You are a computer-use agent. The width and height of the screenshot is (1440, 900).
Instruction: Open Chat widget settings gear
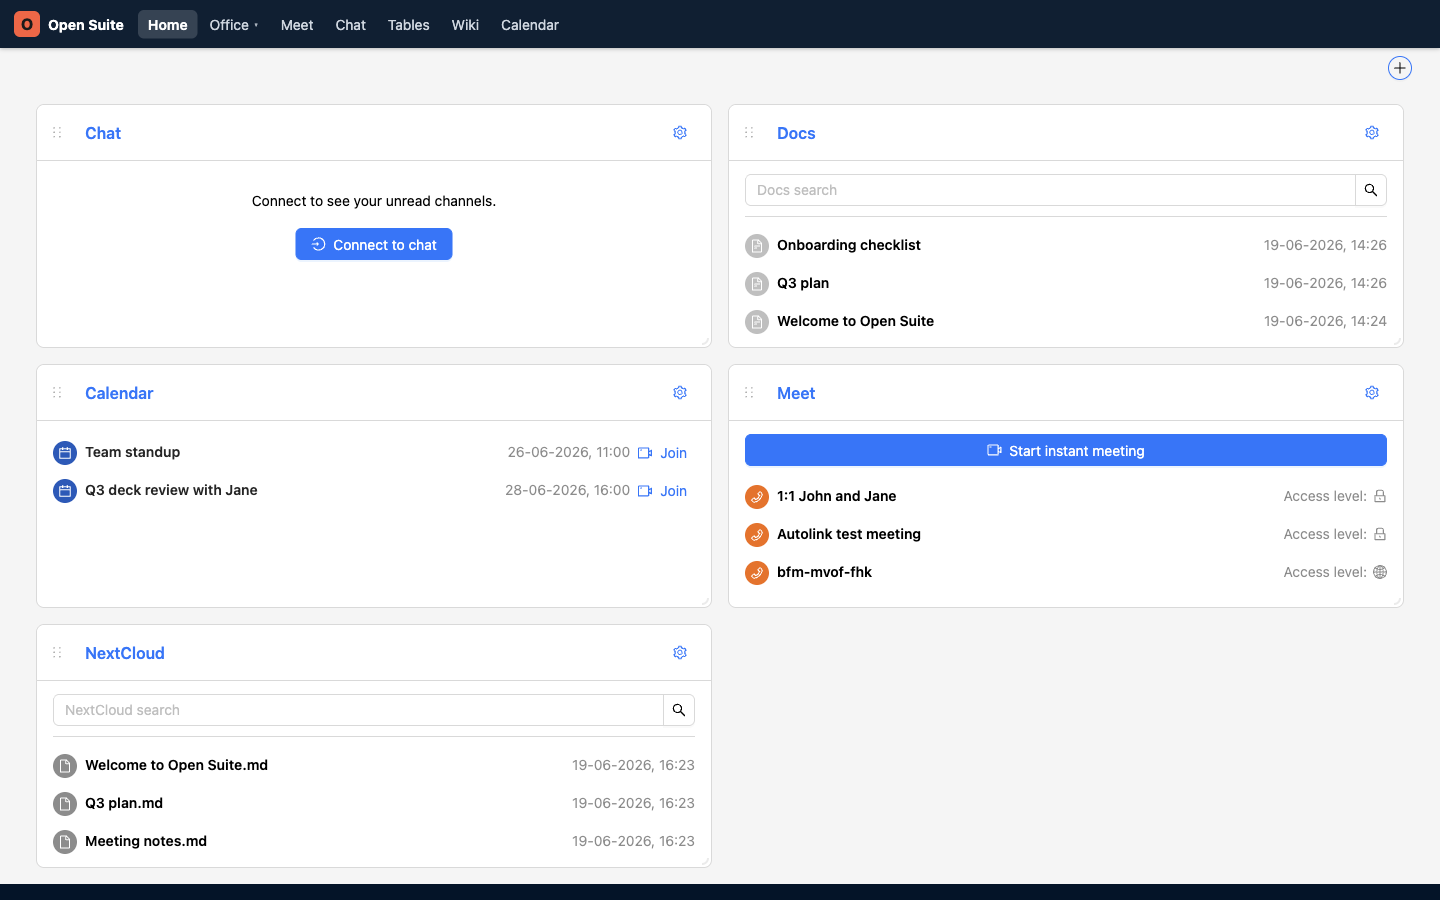[x=680, y=133]
